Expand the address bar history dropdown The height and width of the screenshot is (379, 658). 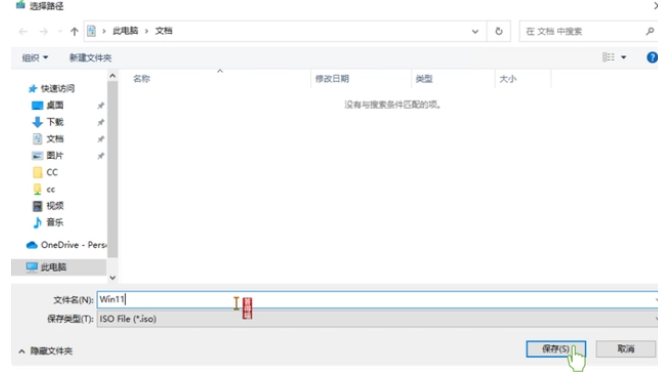coord(475,31)
